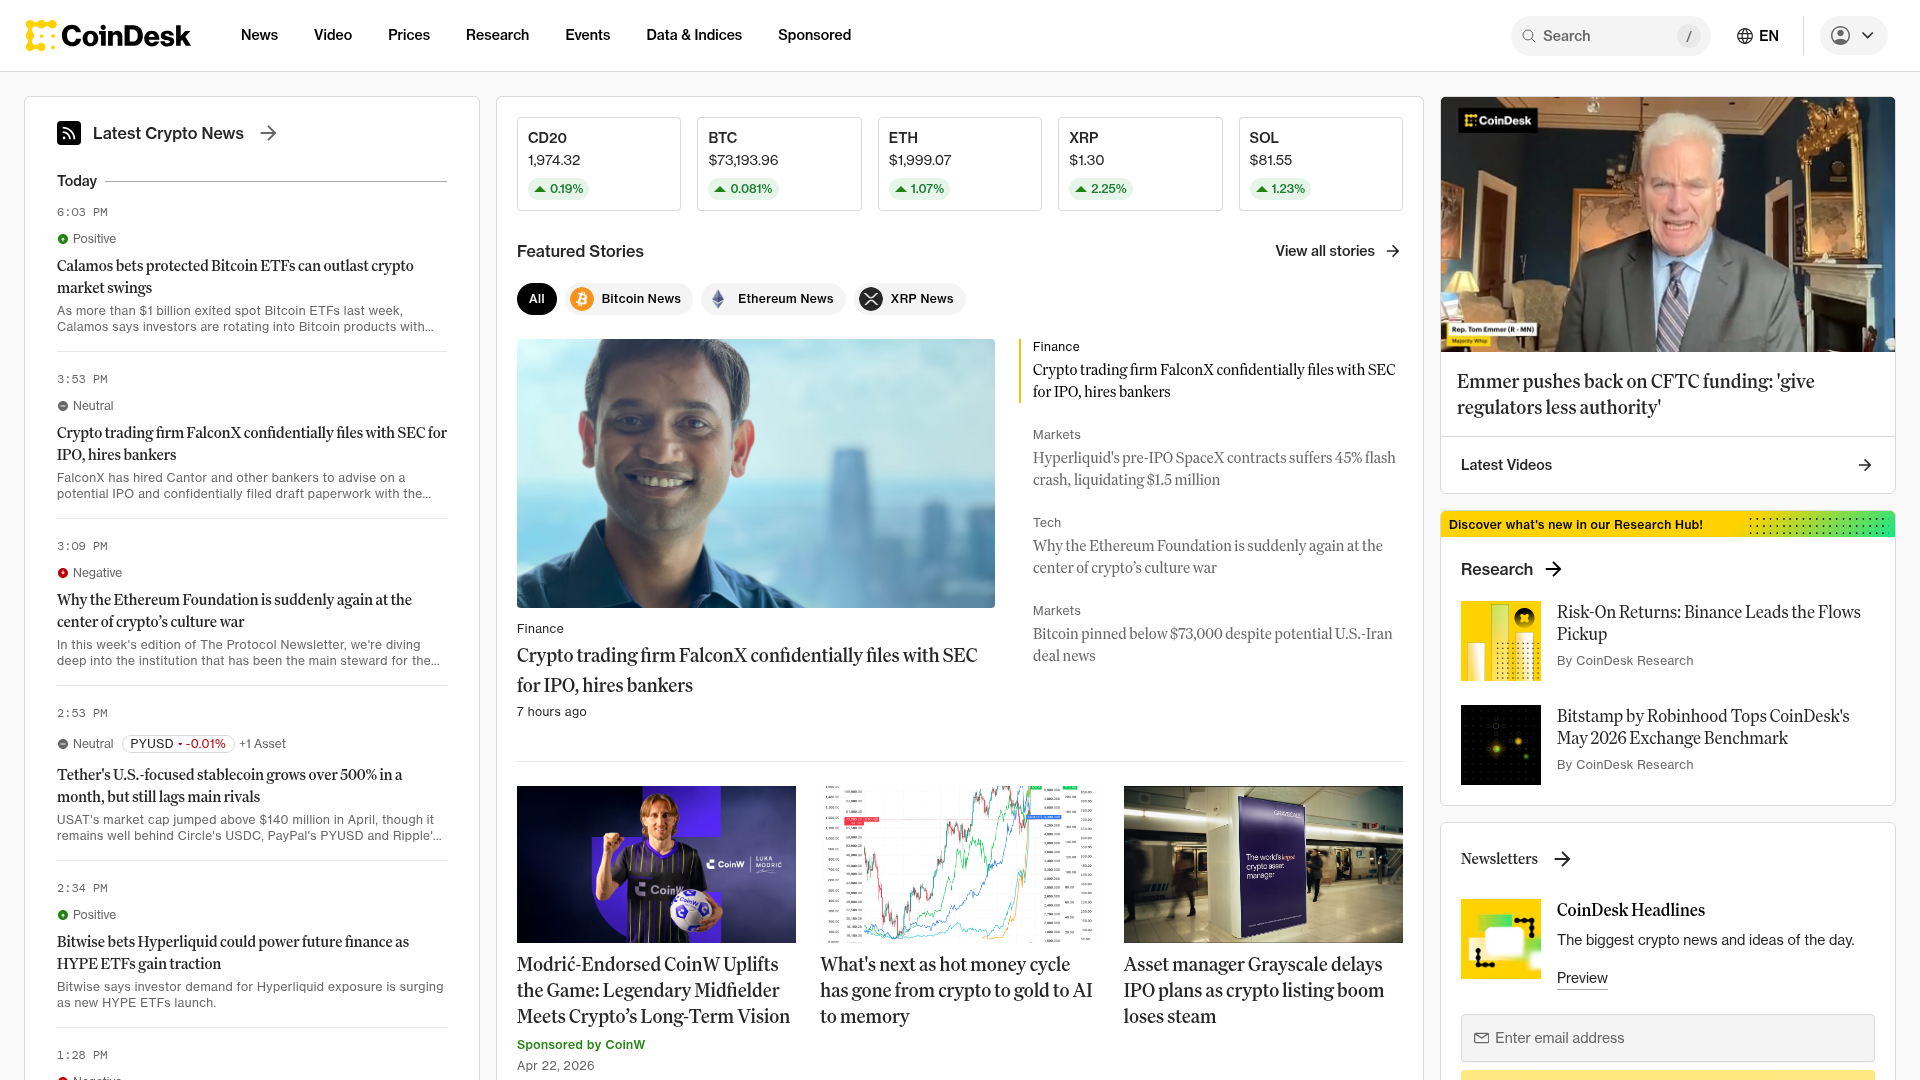Open Bitcoin pinned below $73,000 story
Viewport: 1920px width, 1080px height.
pyautogui.click(x=1212, y=645)
